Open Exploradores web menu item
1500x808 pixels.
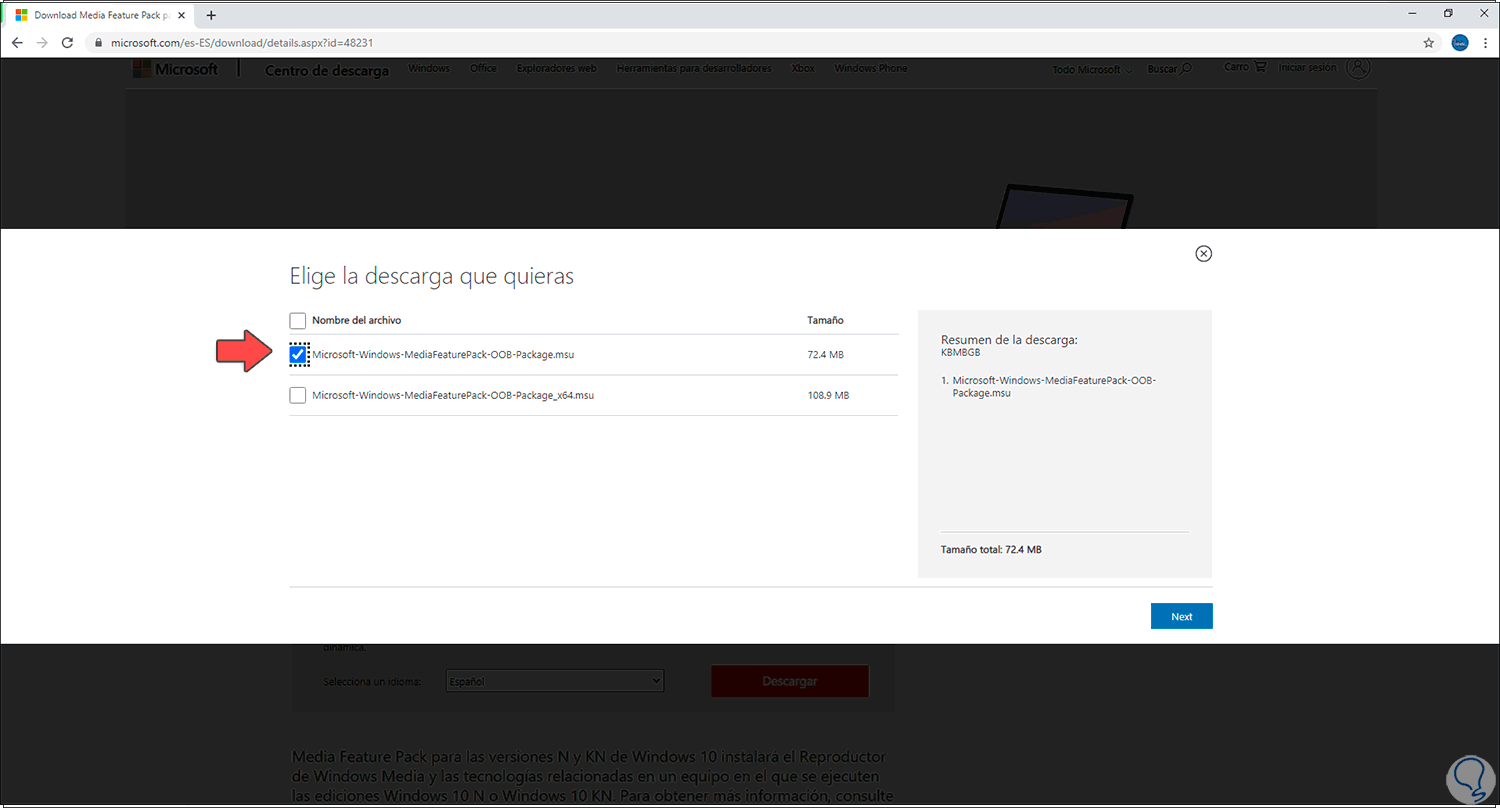coord(556,68)
